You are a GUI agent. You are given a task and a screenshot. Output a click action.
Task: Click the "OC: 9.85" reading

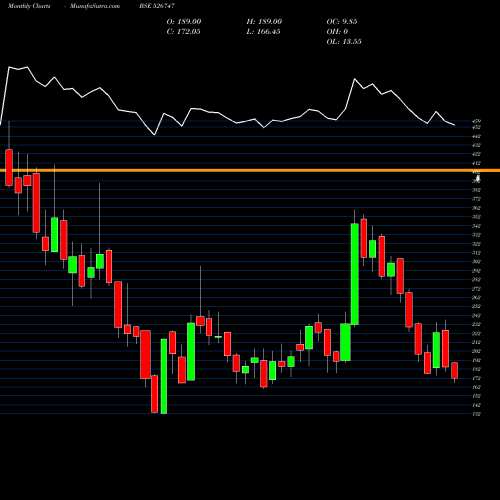tap(342, 22)
